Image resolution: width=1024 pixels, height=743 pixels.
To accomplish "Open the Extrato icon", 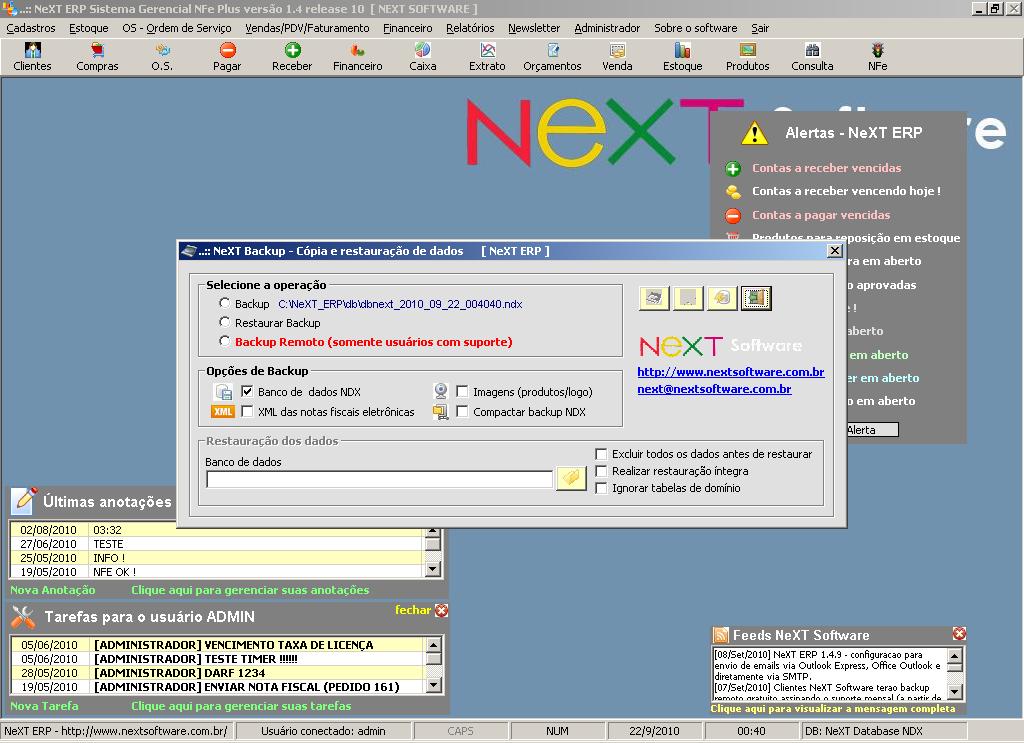I will click(487, 57).
